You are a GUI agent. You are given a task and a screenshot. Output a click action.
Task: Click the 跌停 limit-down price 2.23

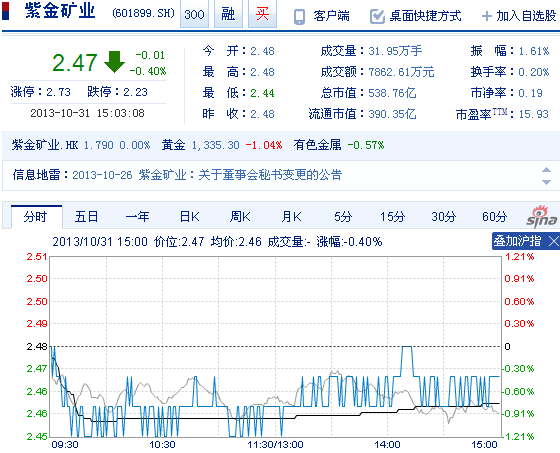[135, 92]
